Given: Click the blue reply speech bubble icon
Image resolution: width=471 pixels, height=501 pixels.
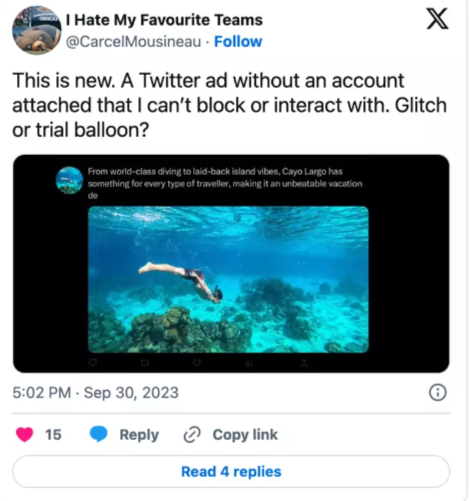Looking at the screenshot, I should click(x=99, y=434).
